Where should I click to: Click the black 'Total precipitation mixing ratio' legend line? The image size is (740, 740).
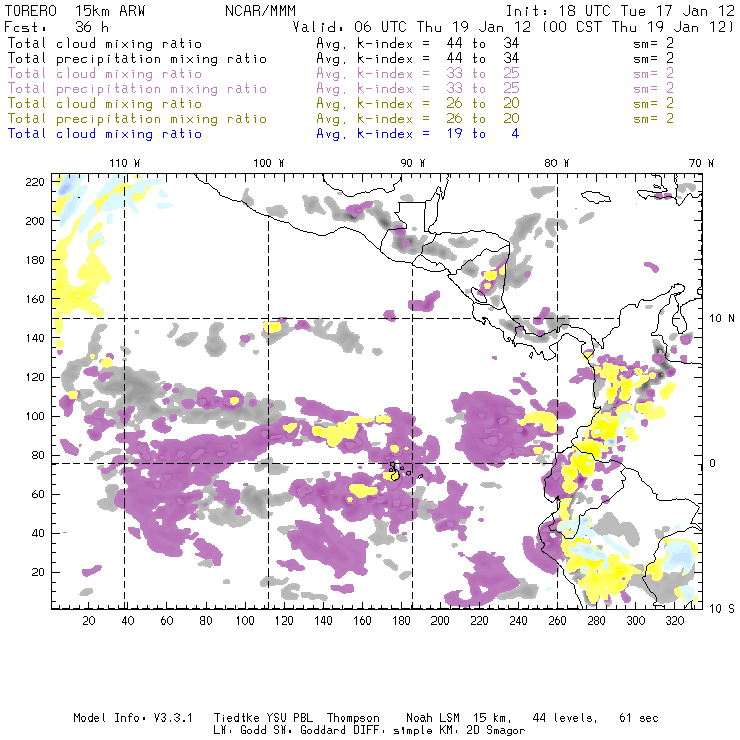[137, 59]
